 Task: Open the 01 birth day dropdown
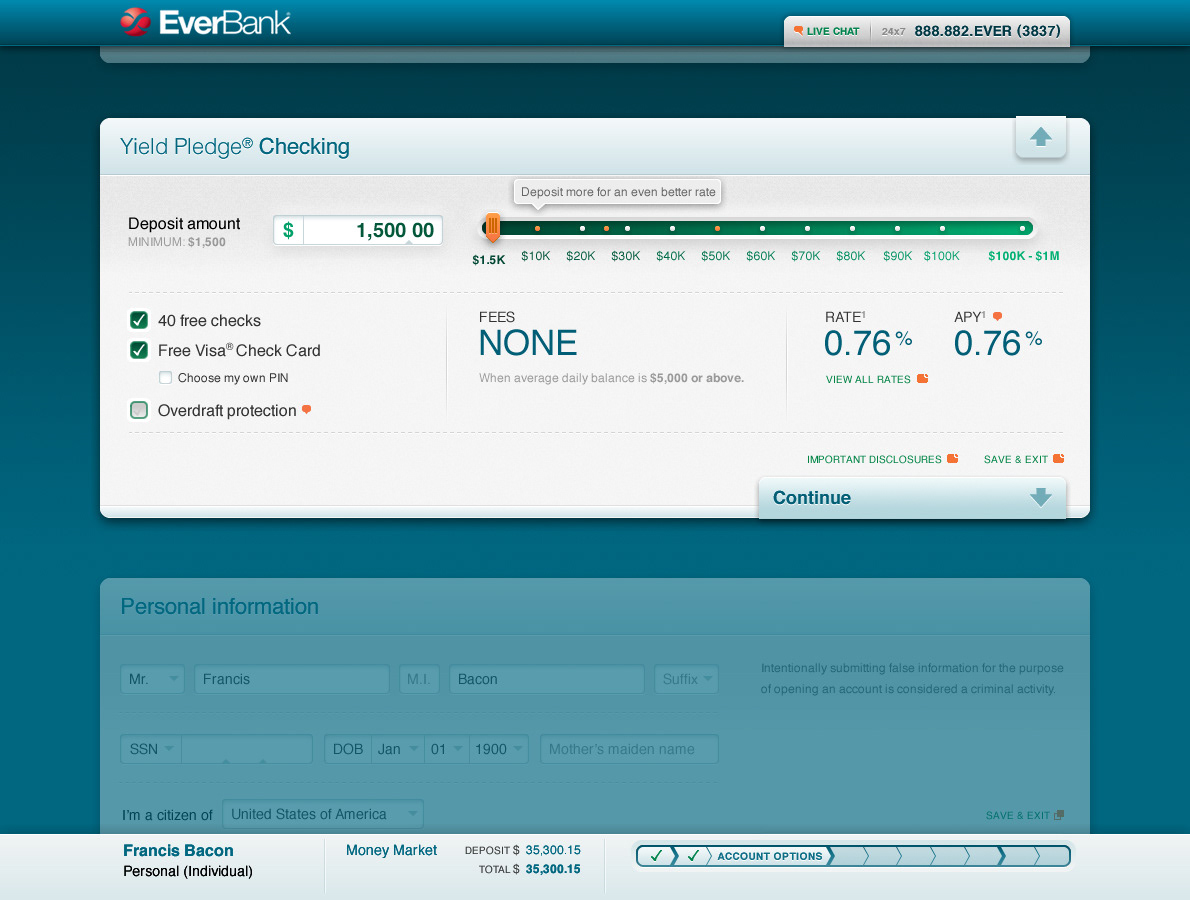tap(447, 749)
